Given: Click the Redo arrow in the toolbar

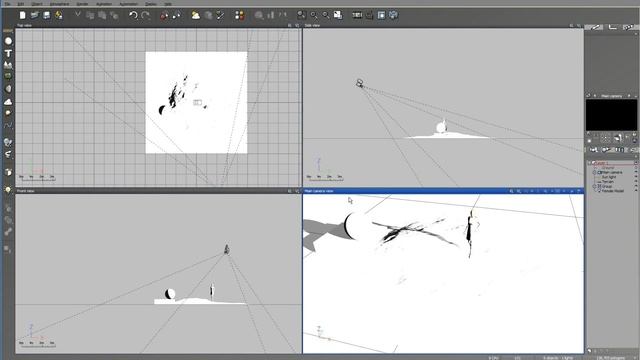Looking at the screenshot, I should (146, 16).
